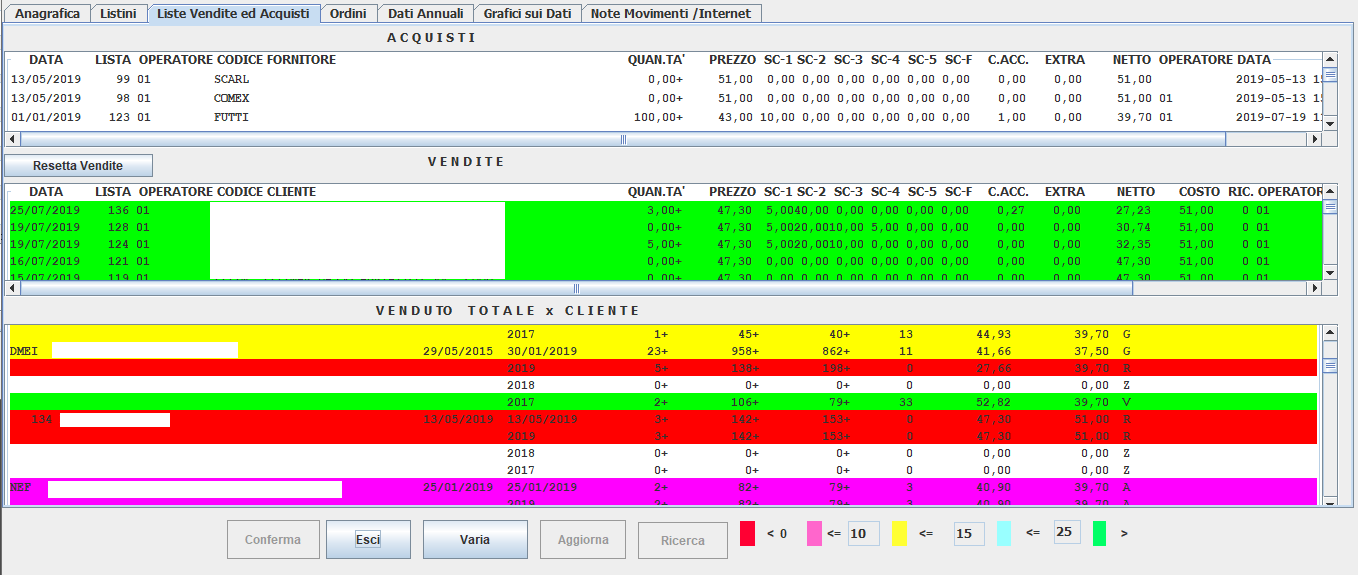Viewport: 1358px width, 575px height.
Task: Click the QUAN.TA' header in Acquisti
Action: [x=656, y=60]
